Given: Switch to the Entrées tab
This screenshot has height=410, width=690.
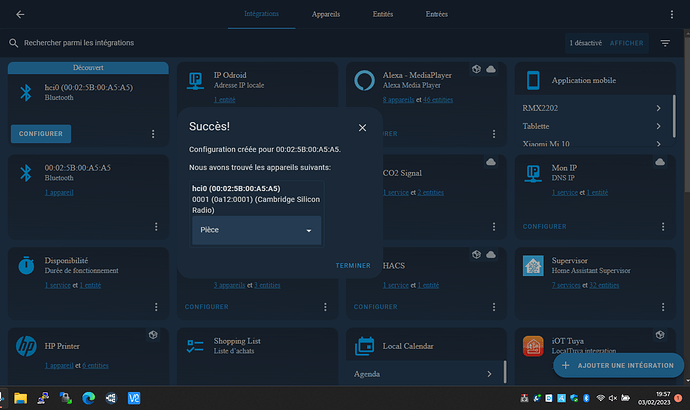Looking at the screenshot, I should tap(437, 14).
